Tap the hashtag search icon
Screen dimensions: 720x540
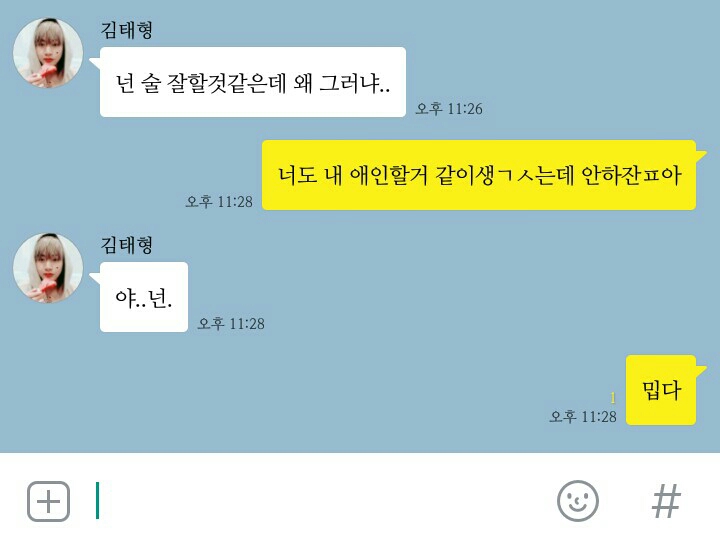pos(666,501)
